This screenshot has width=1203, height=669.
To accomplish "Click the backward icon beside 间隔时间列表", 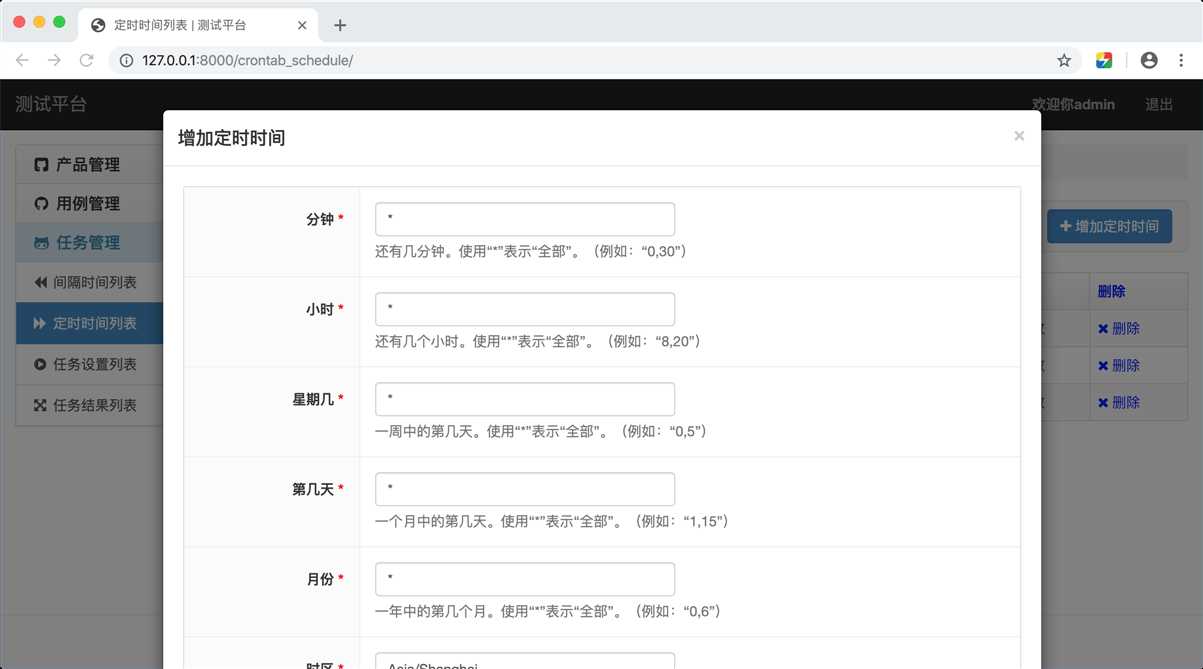I will (41, 282).
